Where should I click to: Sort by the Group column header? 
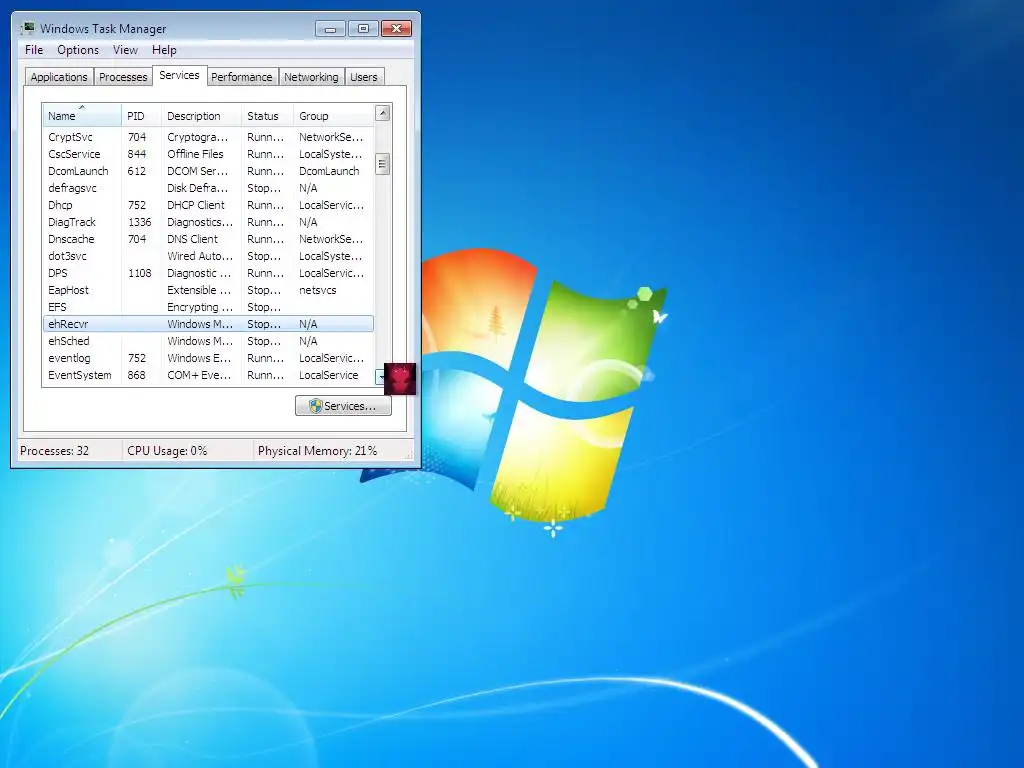tap(333, 116)
